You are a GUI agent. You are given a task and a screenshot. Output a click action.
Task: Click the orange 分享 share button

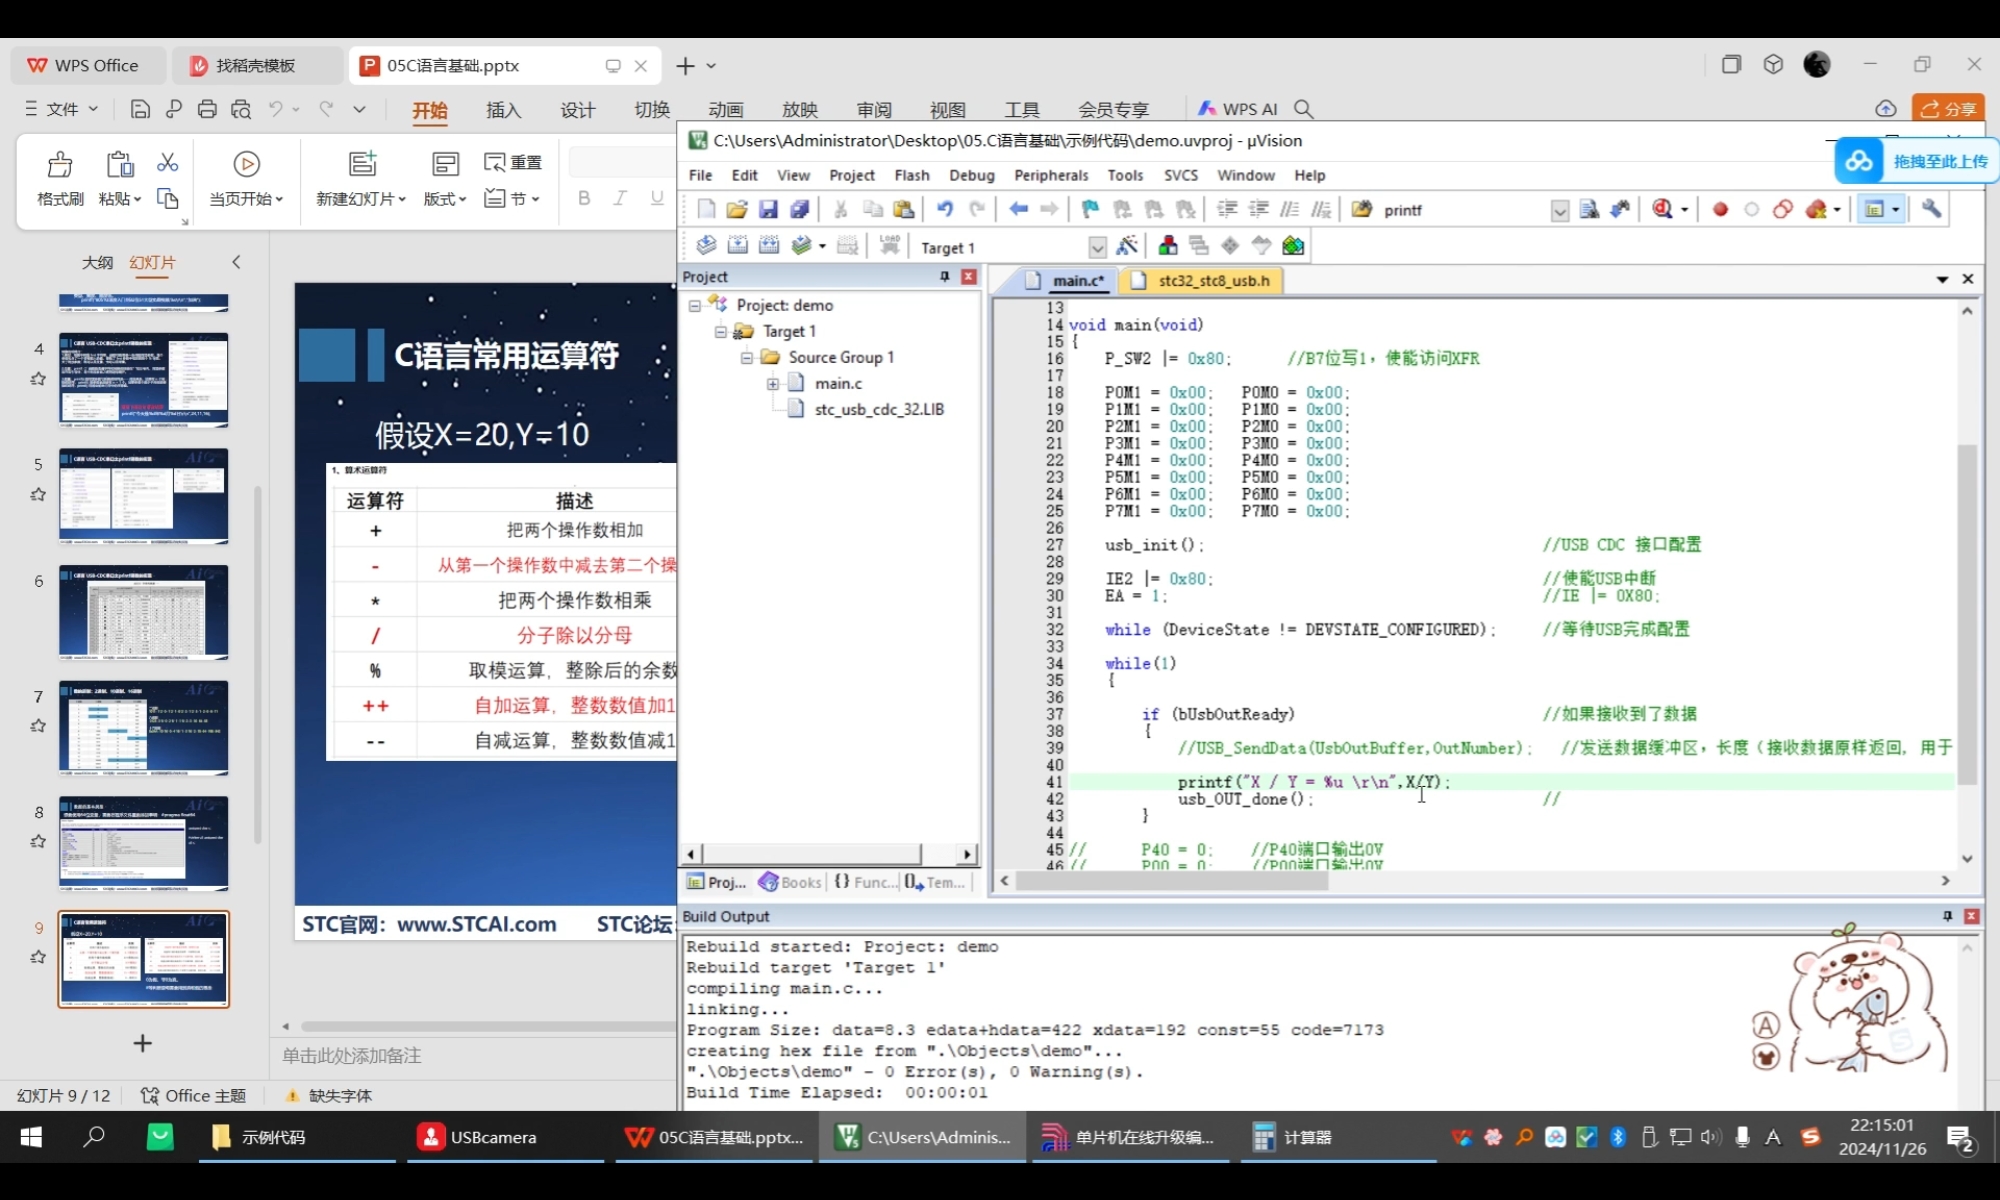pos(1948,108)
